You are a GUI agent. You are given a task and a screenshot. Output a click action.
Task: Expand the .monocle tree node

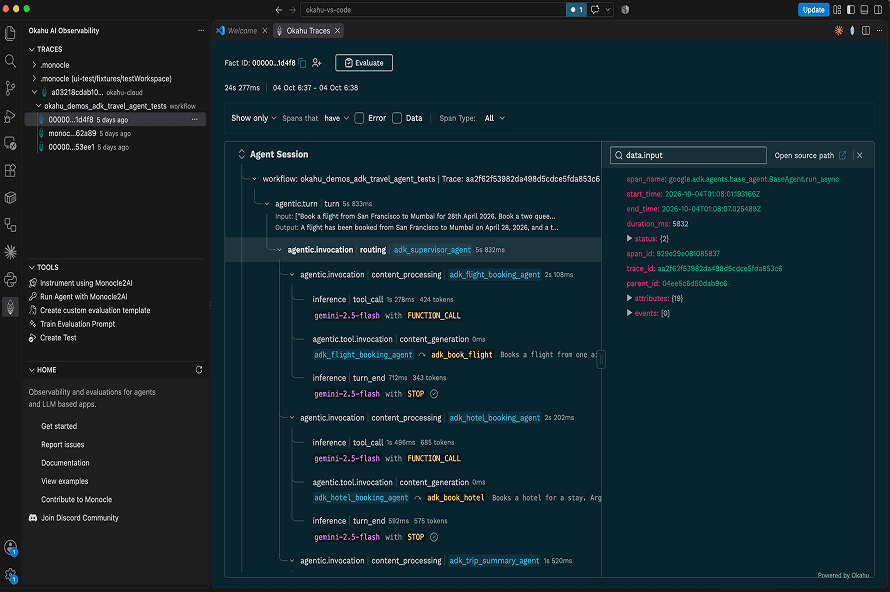[35, 65]
